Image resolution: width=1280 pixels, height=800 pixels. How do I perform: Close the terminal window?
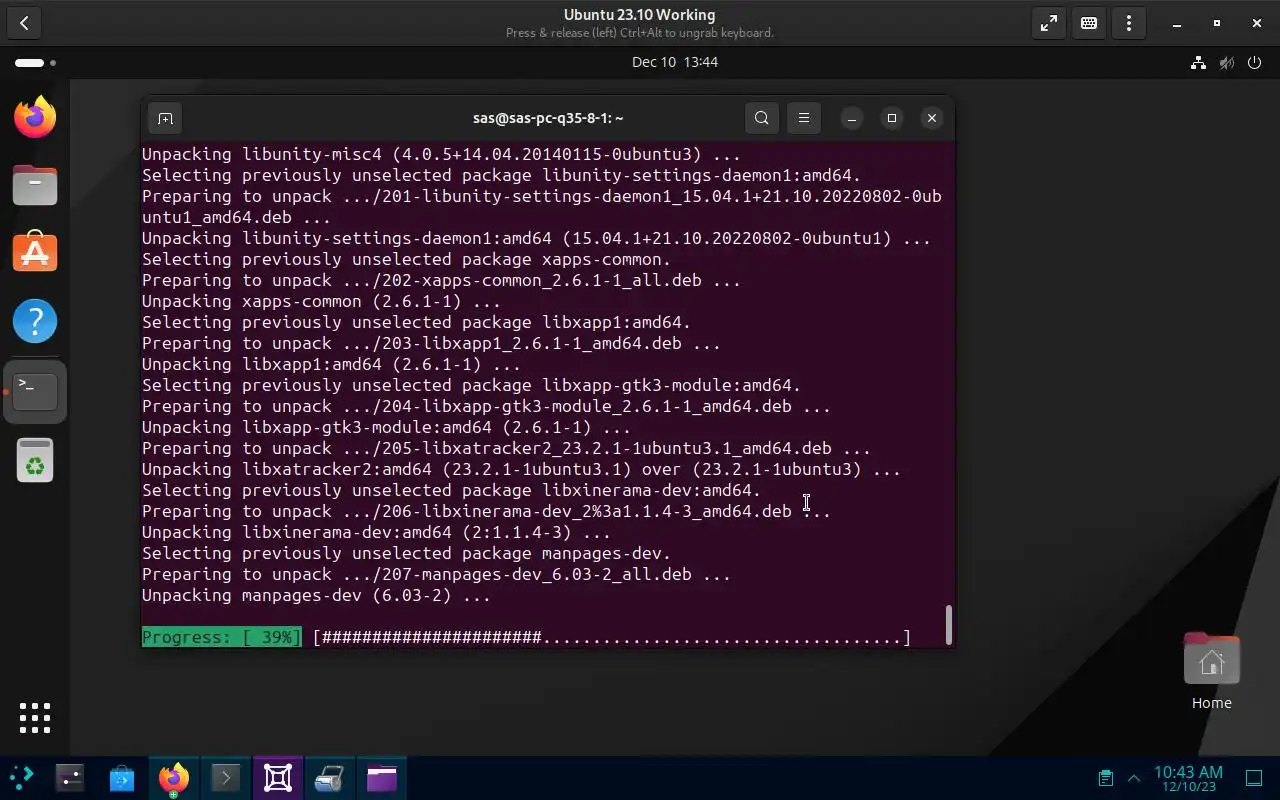932,118
